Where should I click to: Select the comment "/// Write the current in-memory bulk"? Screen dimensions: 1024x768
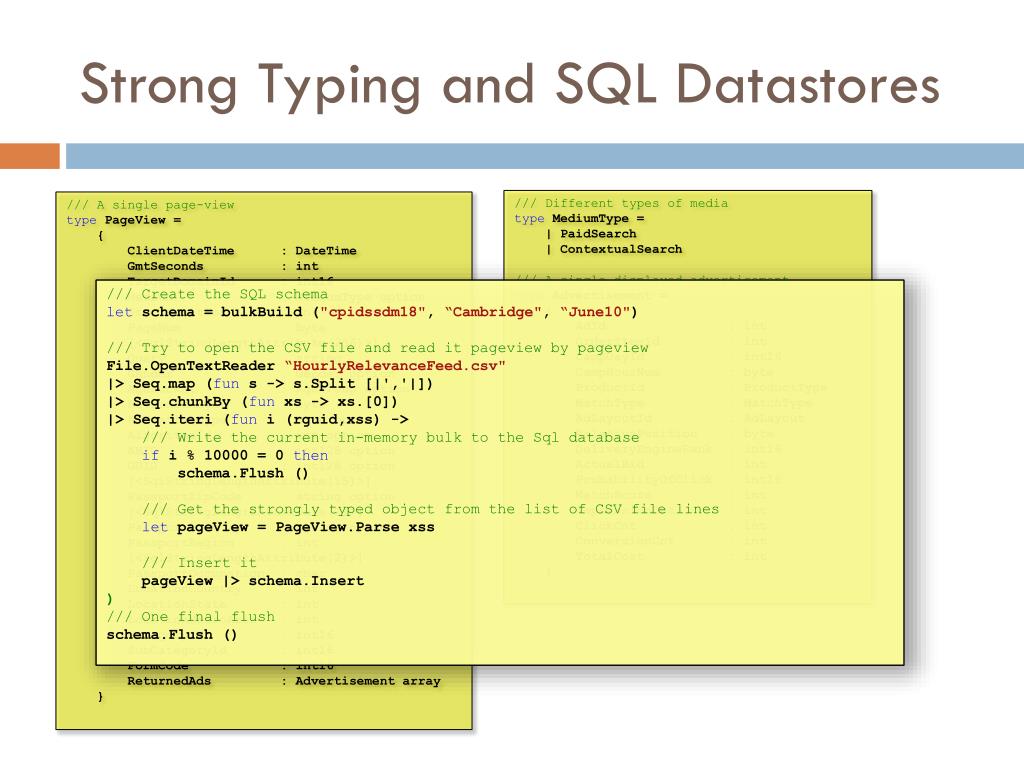point(391,438)
